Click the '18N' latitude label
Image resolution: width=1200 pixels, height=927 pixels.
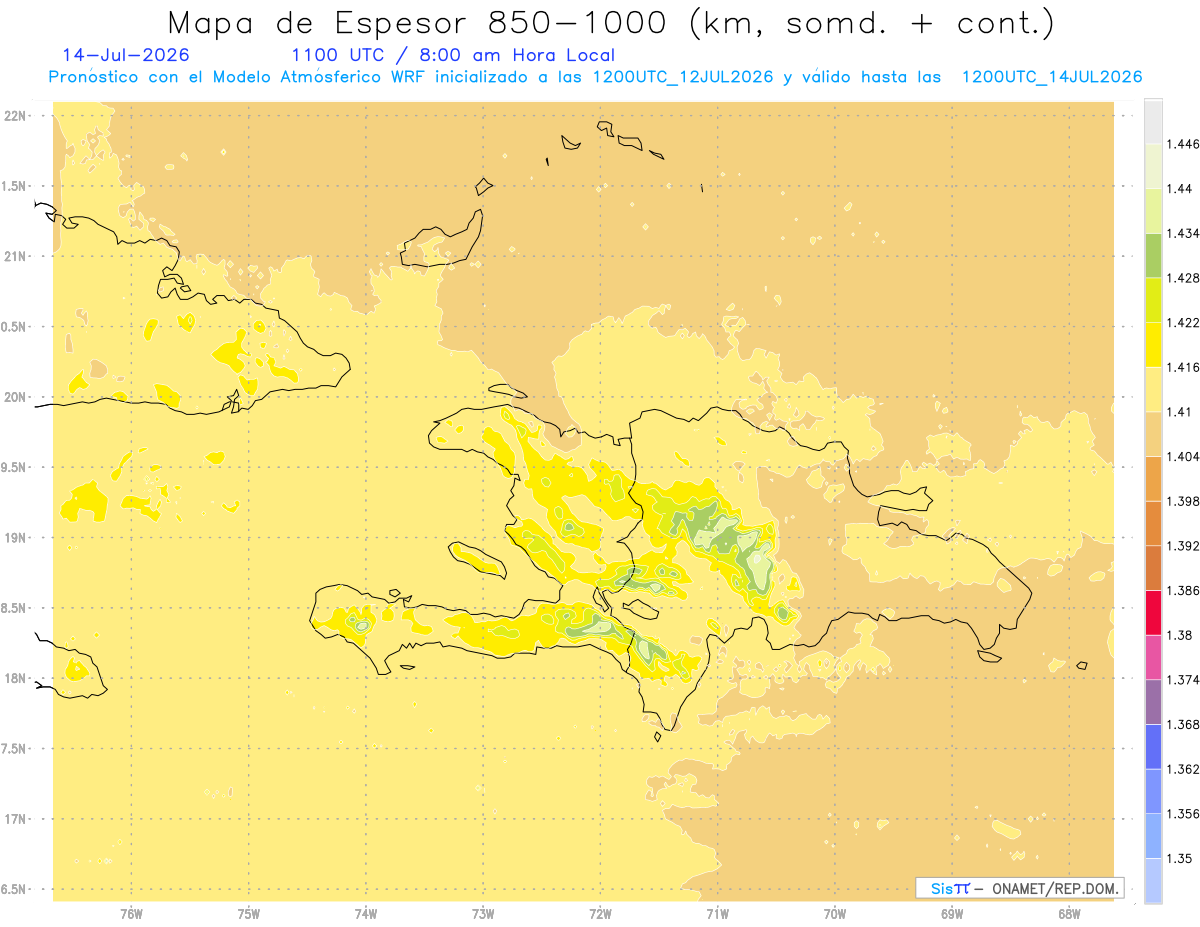click(16, 678)
